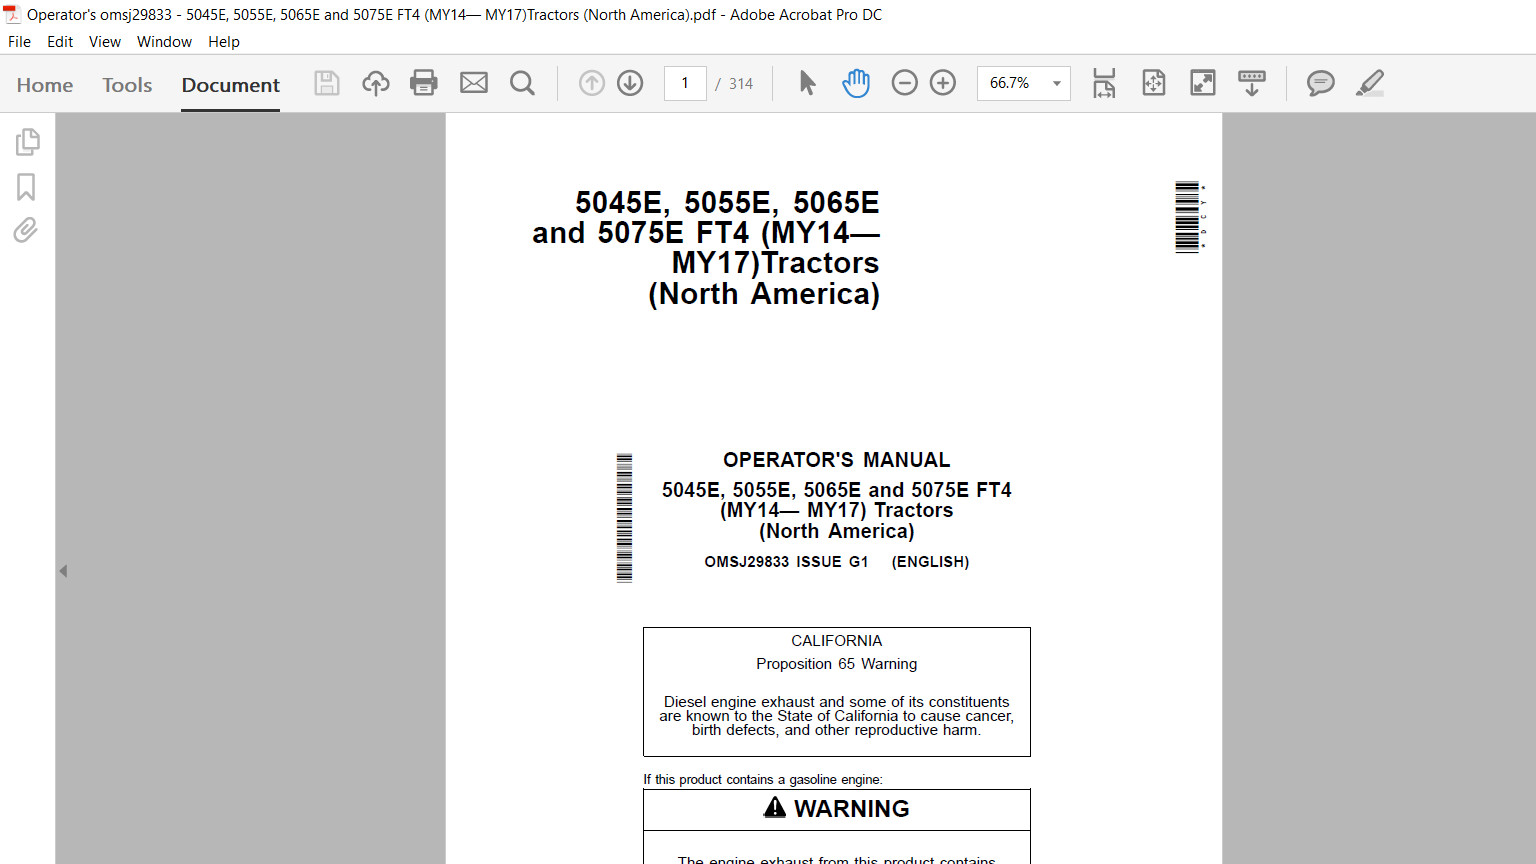The width and height of the screenshot is (1536, 864).
Task: Open the Find text magnifier icon
Action: (x=522, y=83)
